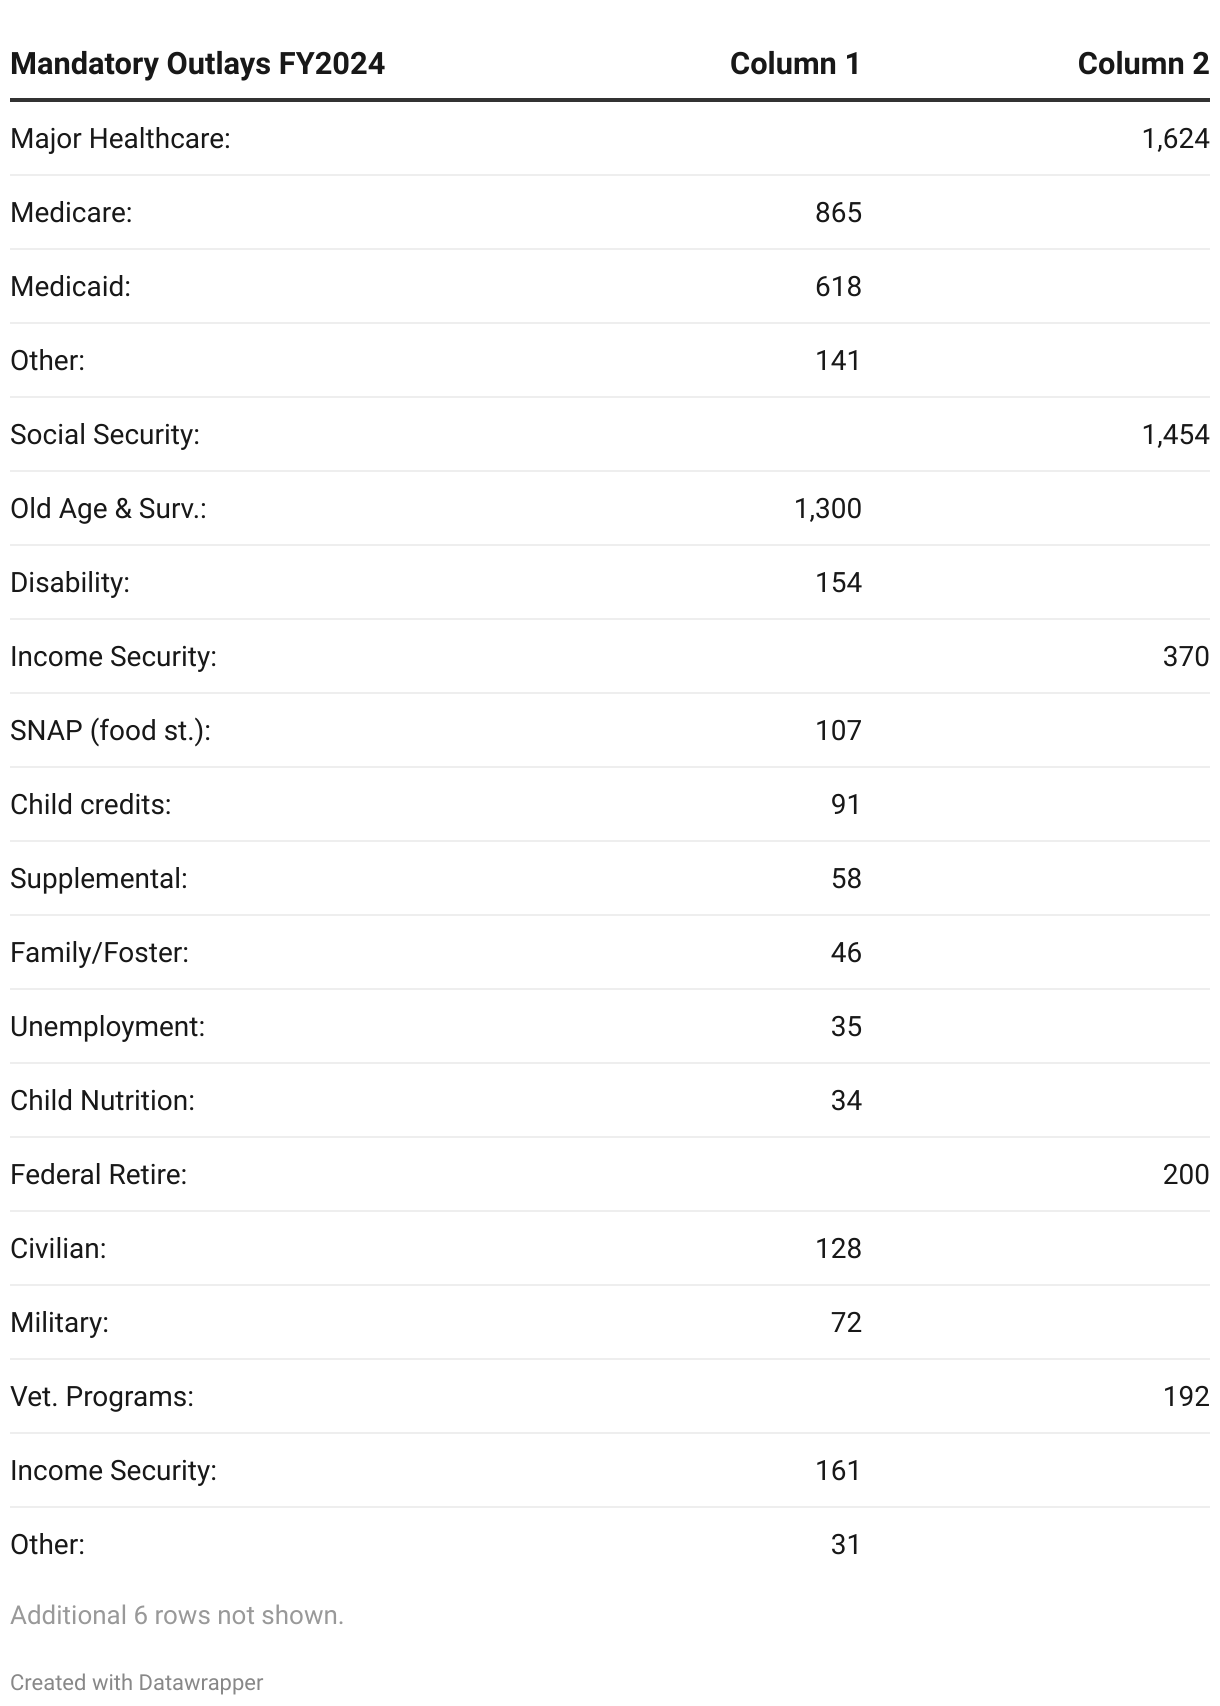Click the "Column 2" header

click(1142, 64)
